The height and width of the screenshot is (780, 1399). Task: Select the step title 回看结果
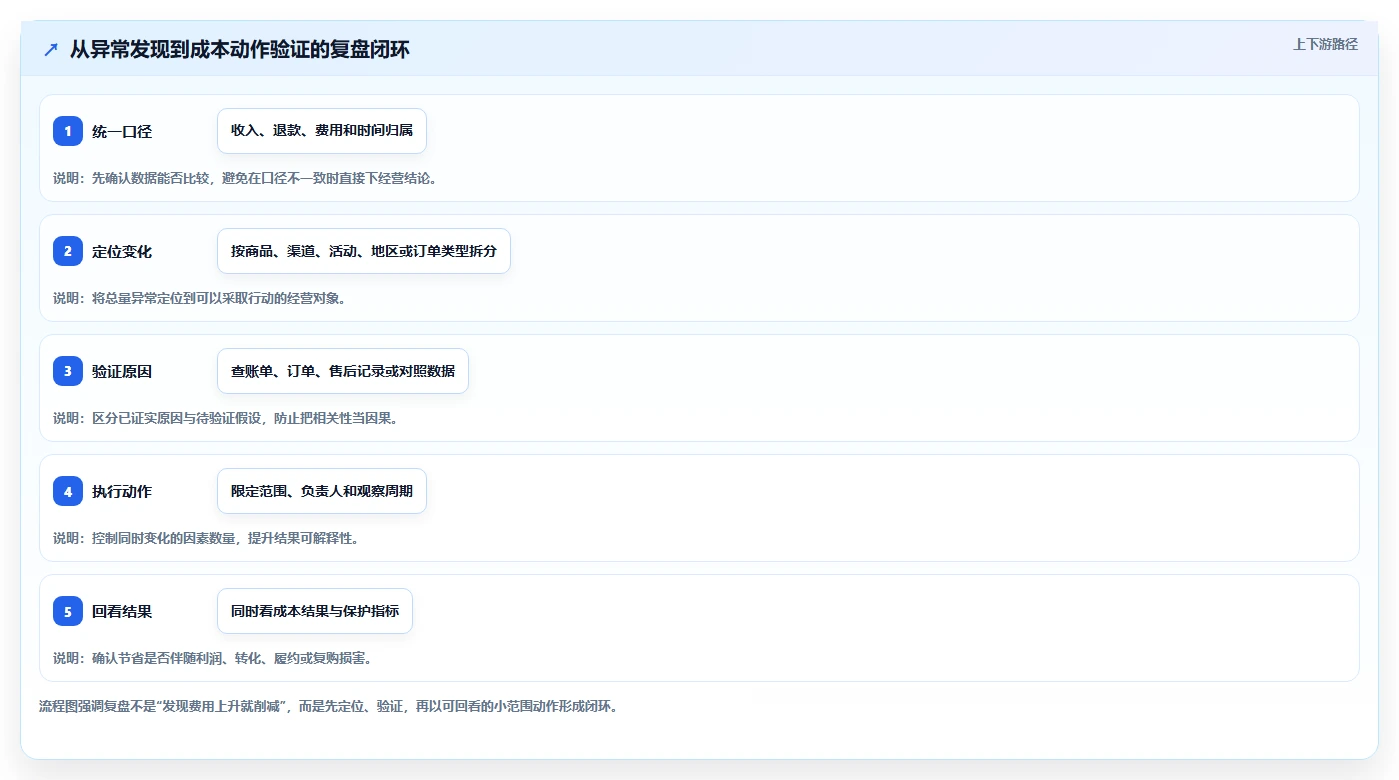[122, 612]
